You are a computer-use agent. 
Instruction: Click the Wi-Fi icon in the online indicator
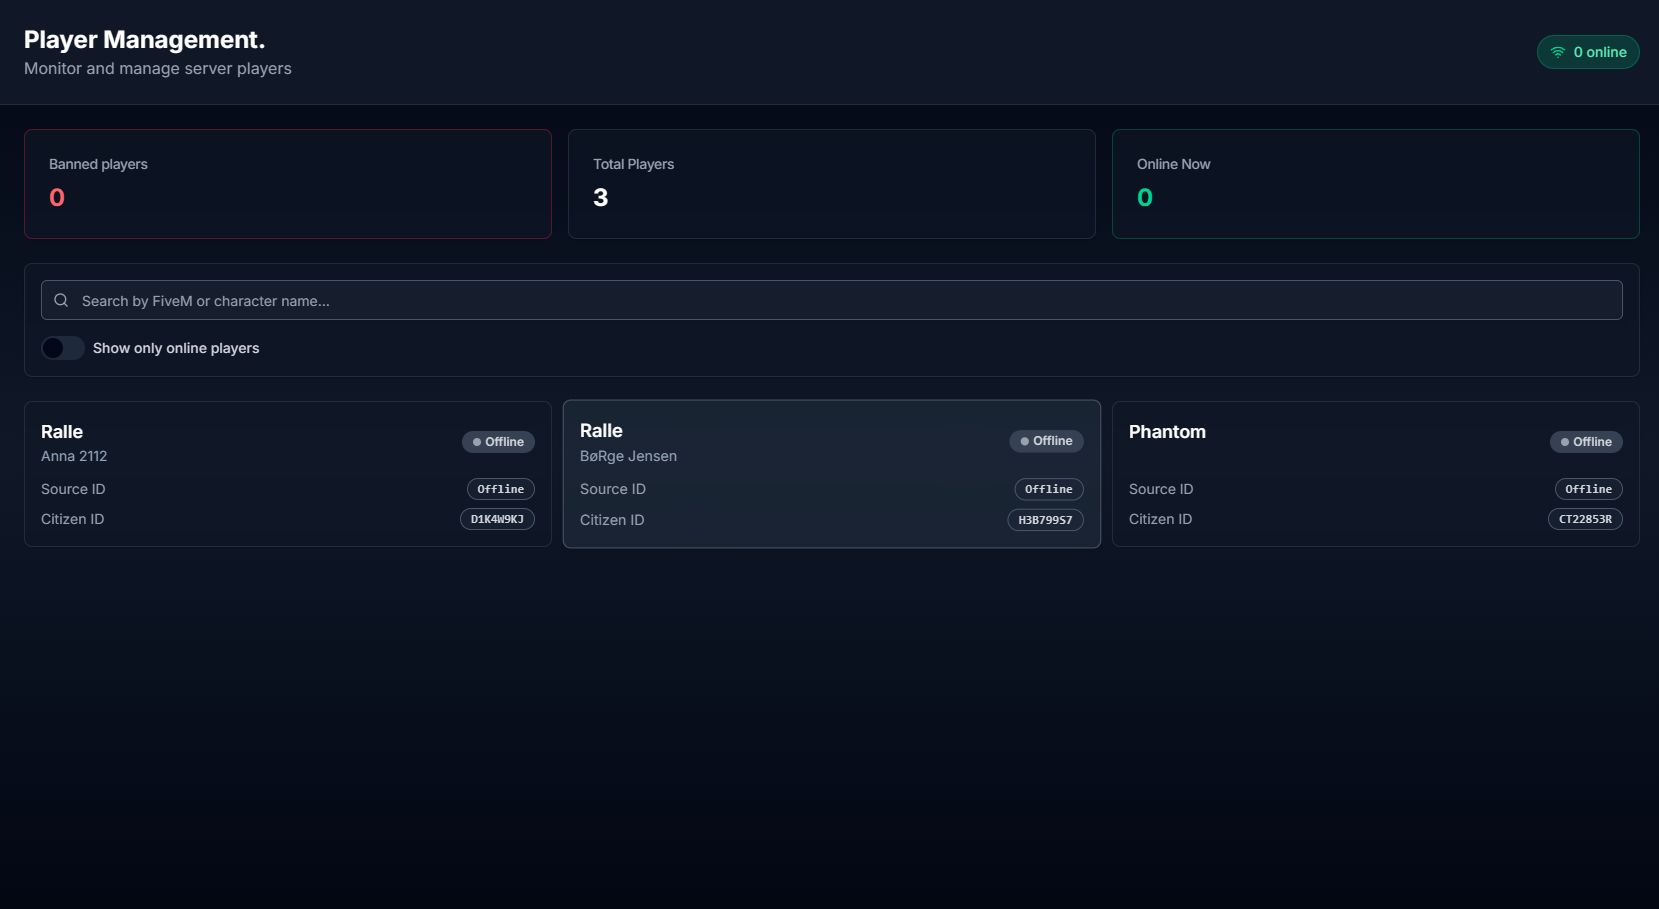tap(1557, 51)
